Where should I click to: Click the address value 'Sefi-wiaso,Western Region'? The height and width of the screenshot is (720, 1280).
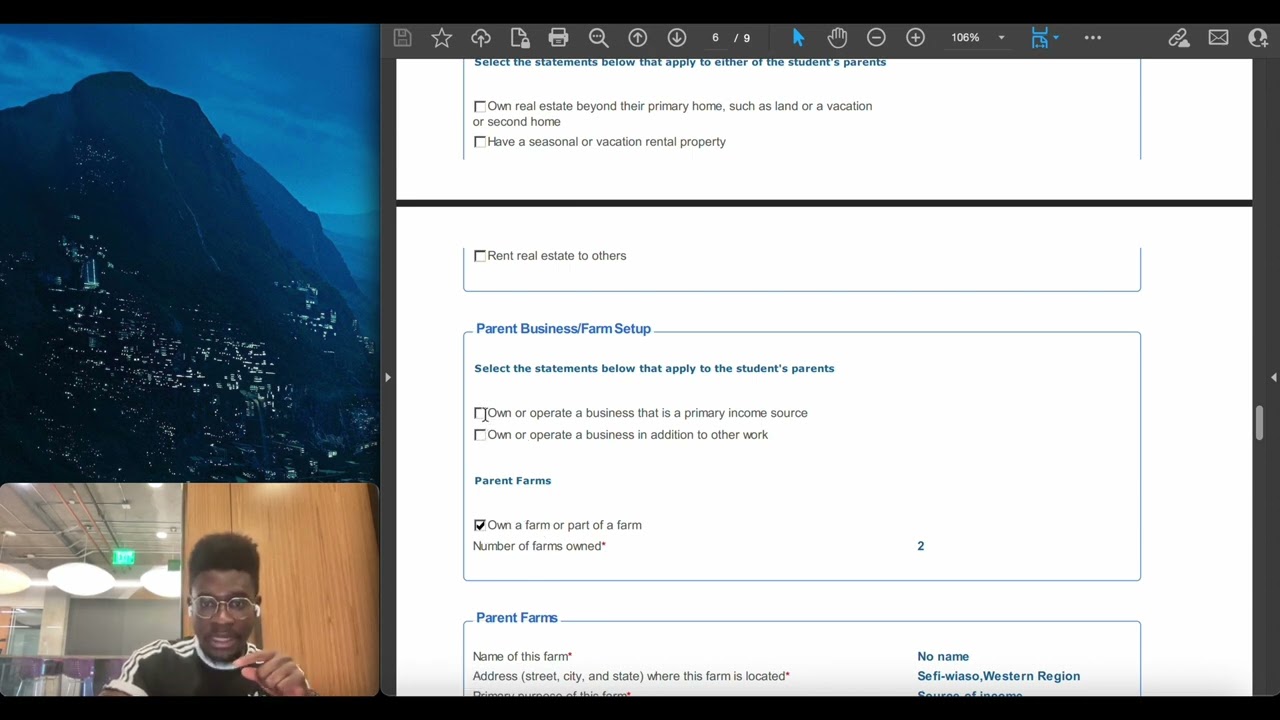[998, 676]
